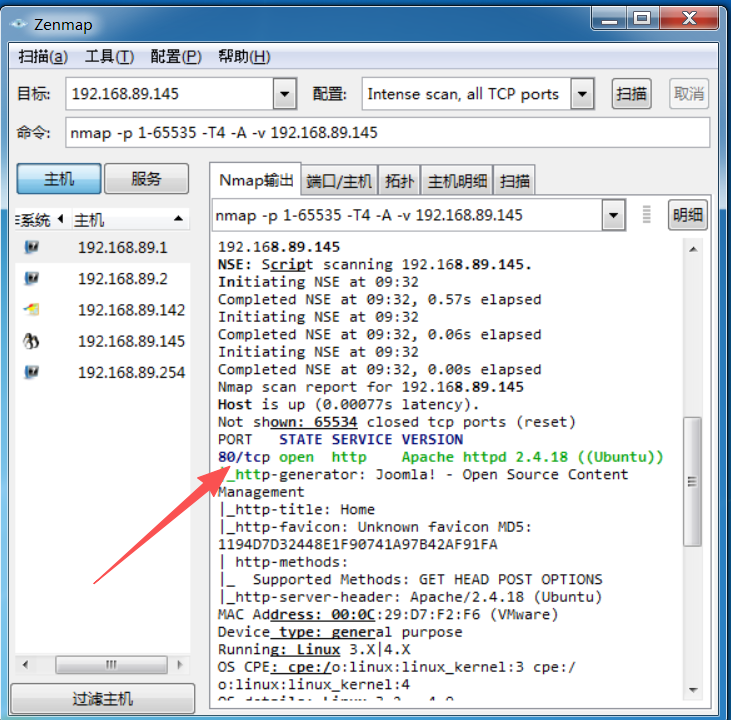
Task: Select OS icon beside host 192.168.89.254
Action: [31, 372]
